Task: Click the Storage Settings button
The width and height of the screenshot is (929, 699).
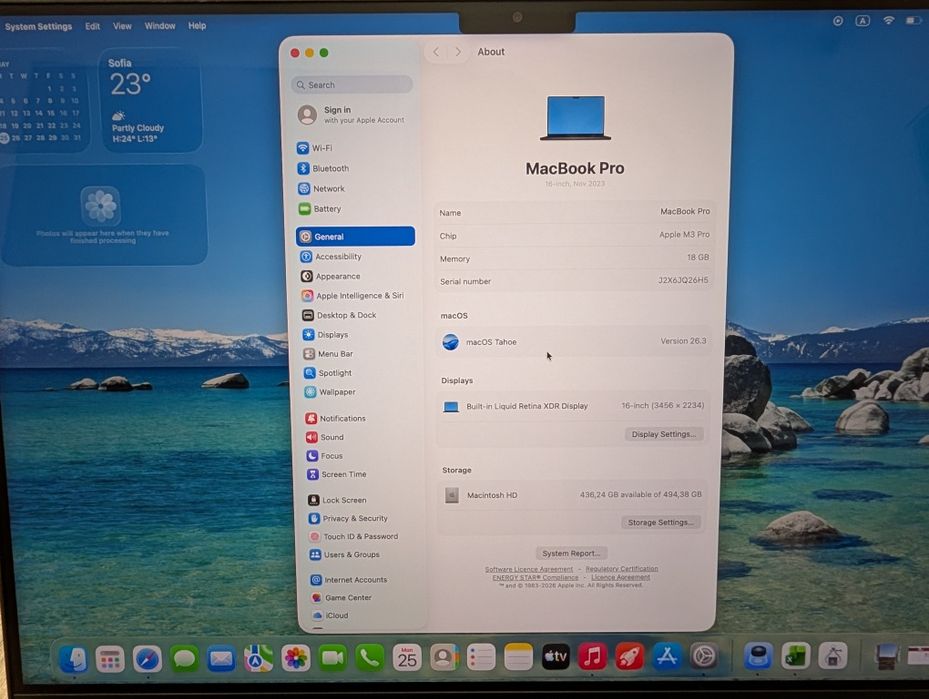Action: tap(661, 522)
